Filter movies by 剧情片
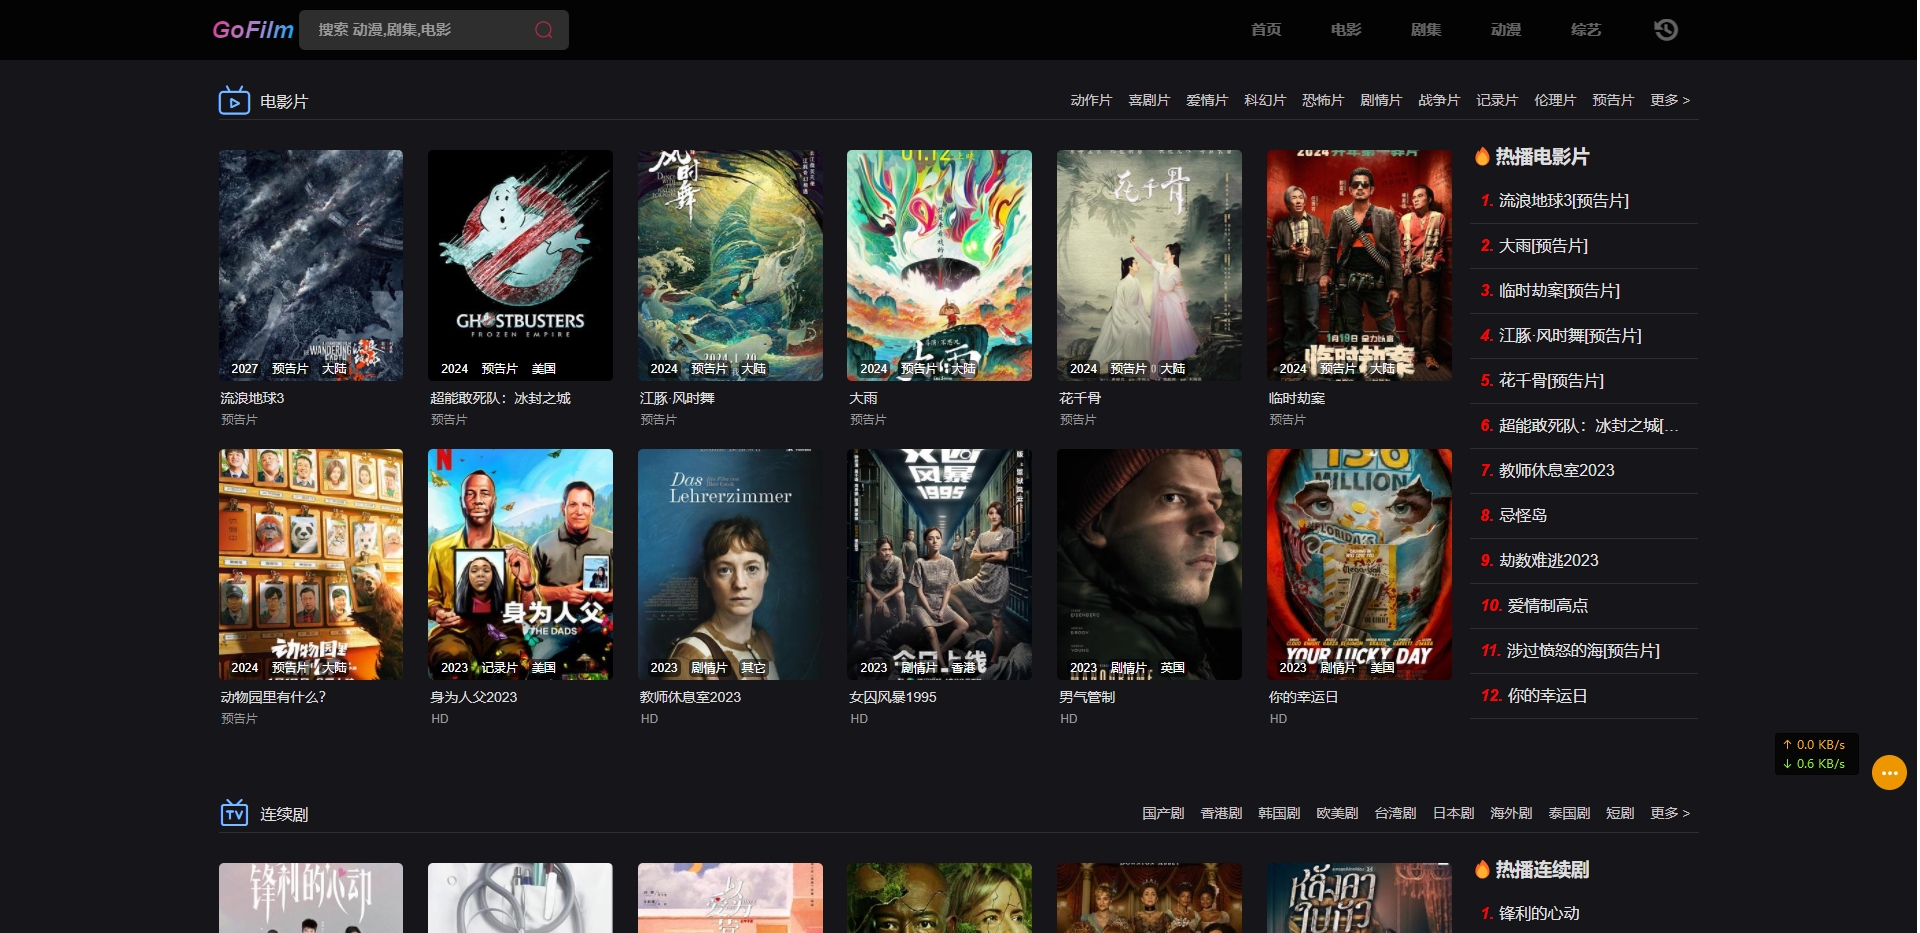Image resolution: width=1920 pixels, height=933 pixels. [1381, 100]
